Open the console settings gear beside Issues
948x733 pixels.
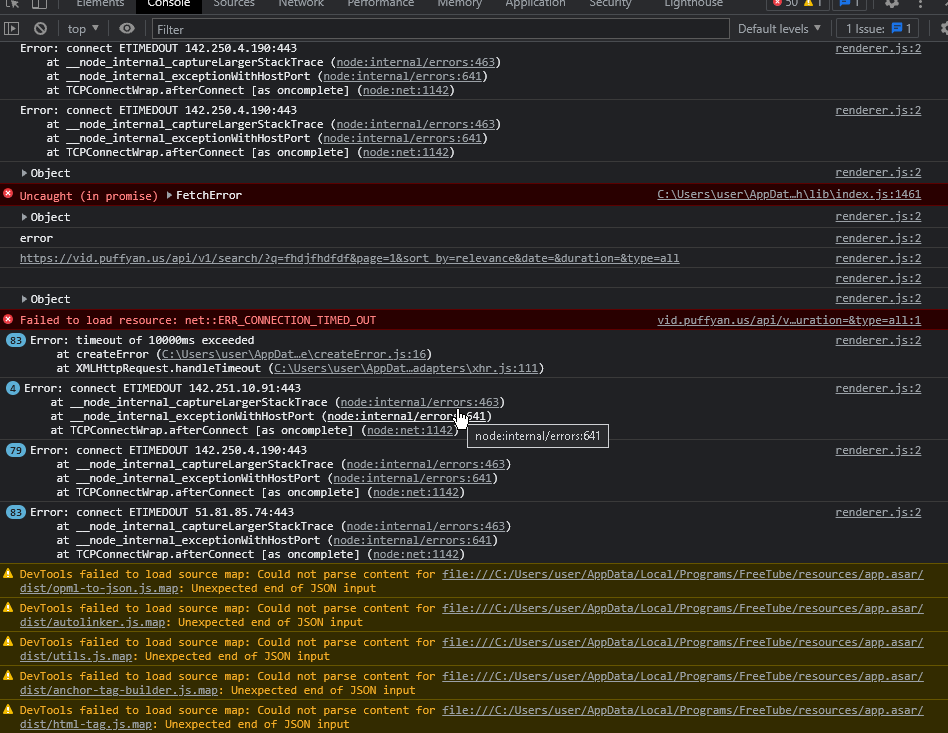[944, 28]
